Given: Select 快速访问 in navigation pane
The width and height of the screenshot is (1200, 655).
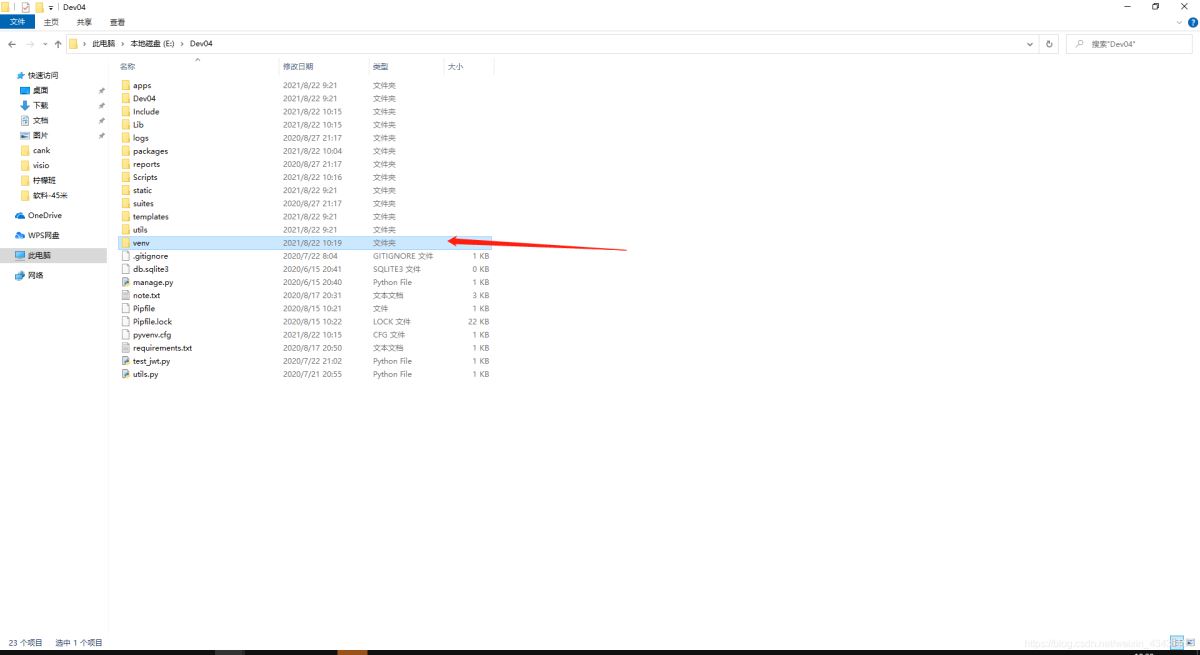Looking at the screenshot, I should click(x=43, y=75).
